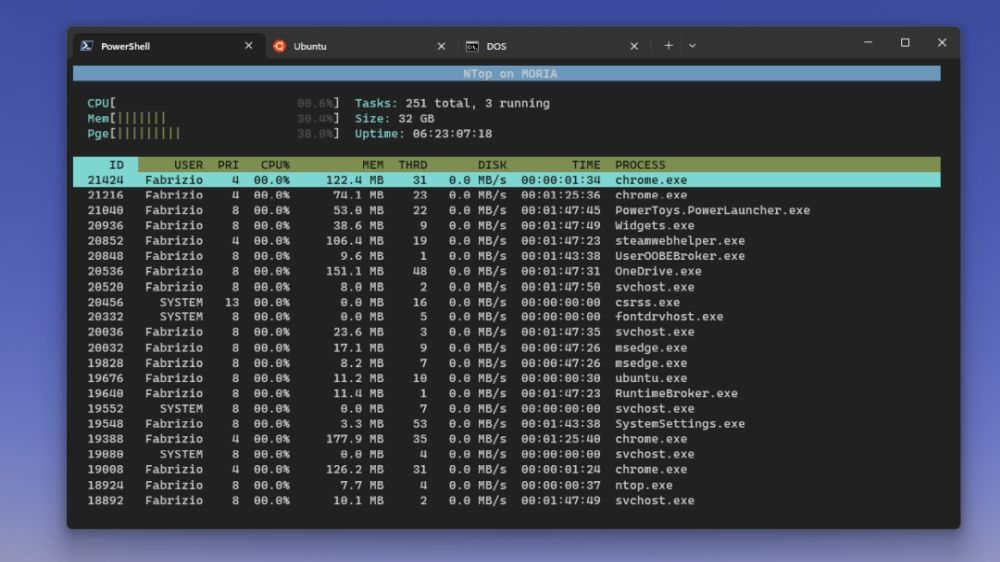Switch to the PowerShell tab
This screenshot has width=1000, height=562.
point(169,46)
